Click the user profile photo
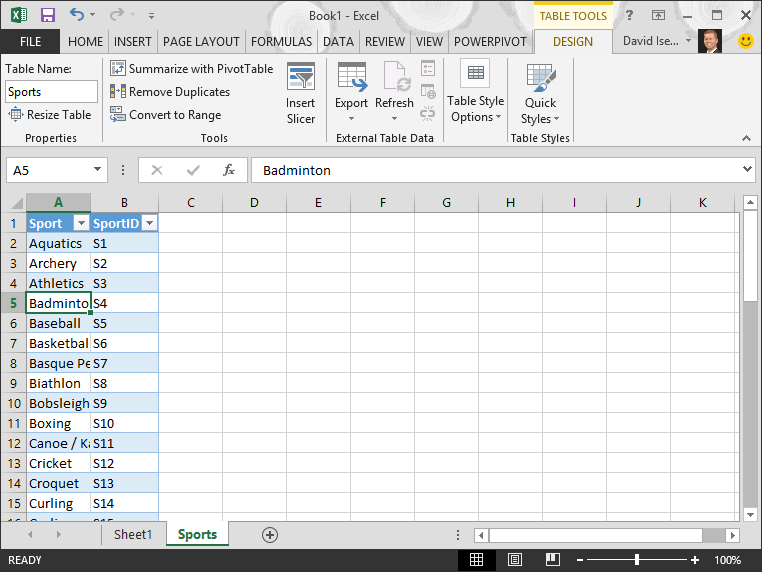Screen dimensions: 762x572 (x=710, y=41)
